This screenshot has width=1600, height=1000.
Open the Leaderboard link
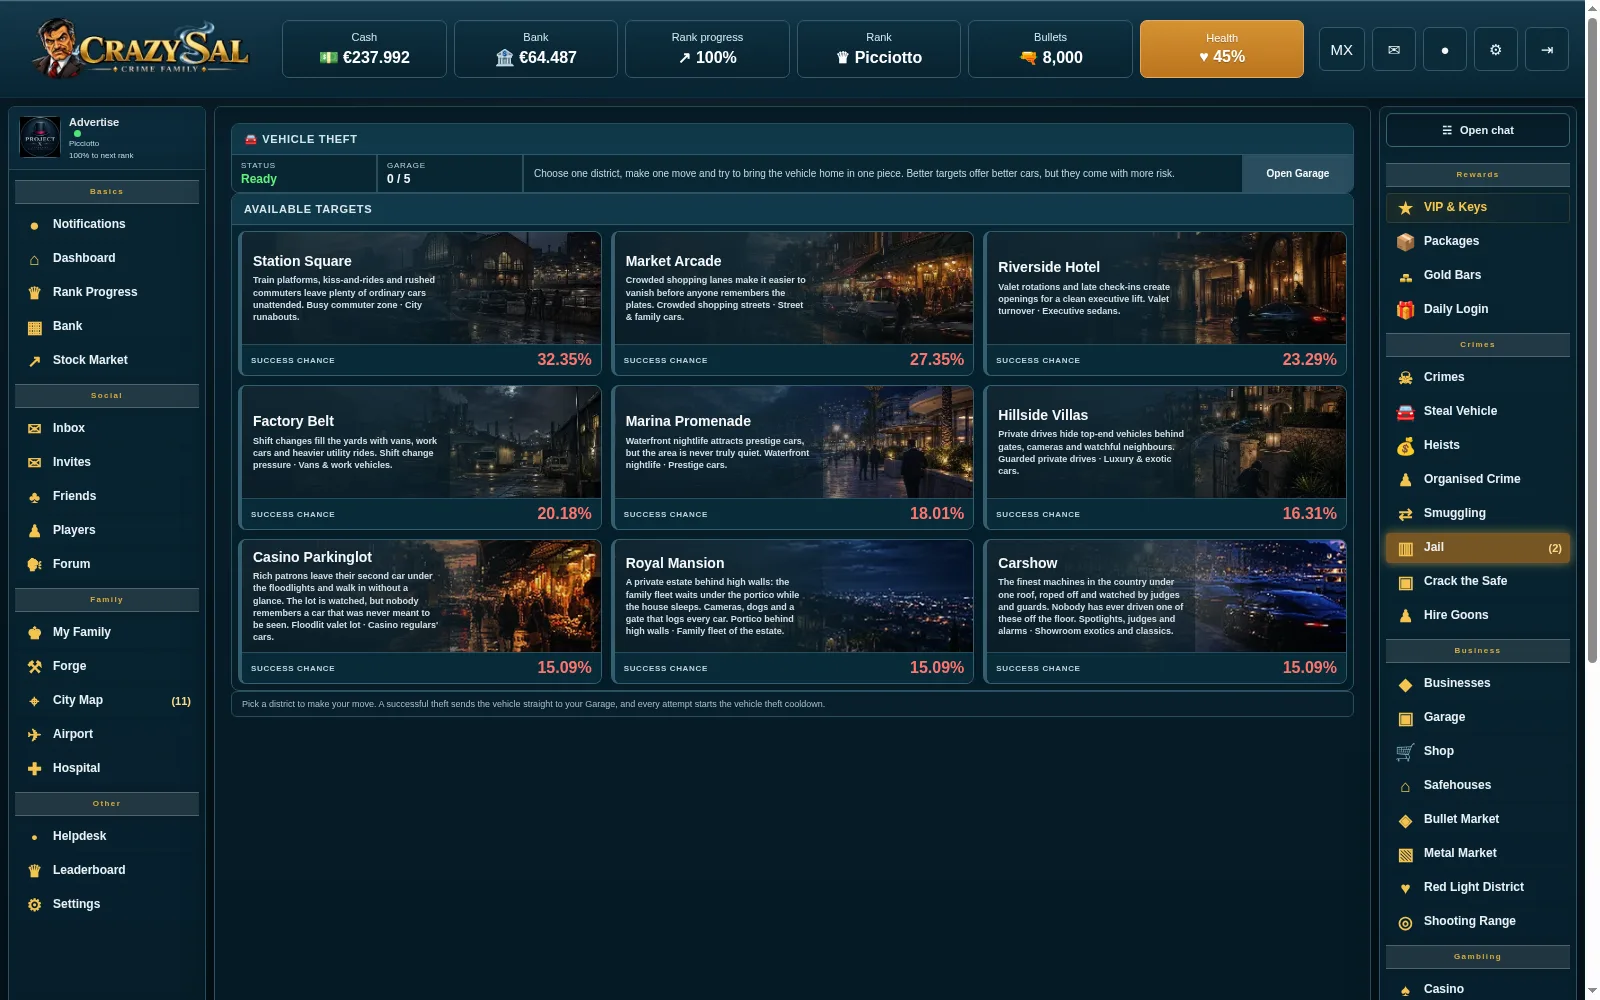pos(107,871)
